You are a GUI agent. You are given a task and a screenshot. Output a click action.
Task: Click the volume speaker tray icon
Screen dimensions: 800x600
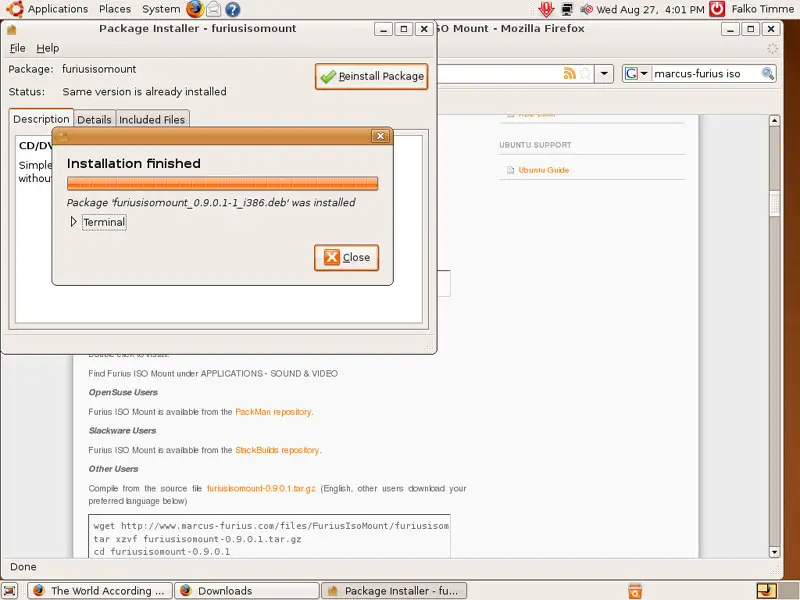[586, 9]
